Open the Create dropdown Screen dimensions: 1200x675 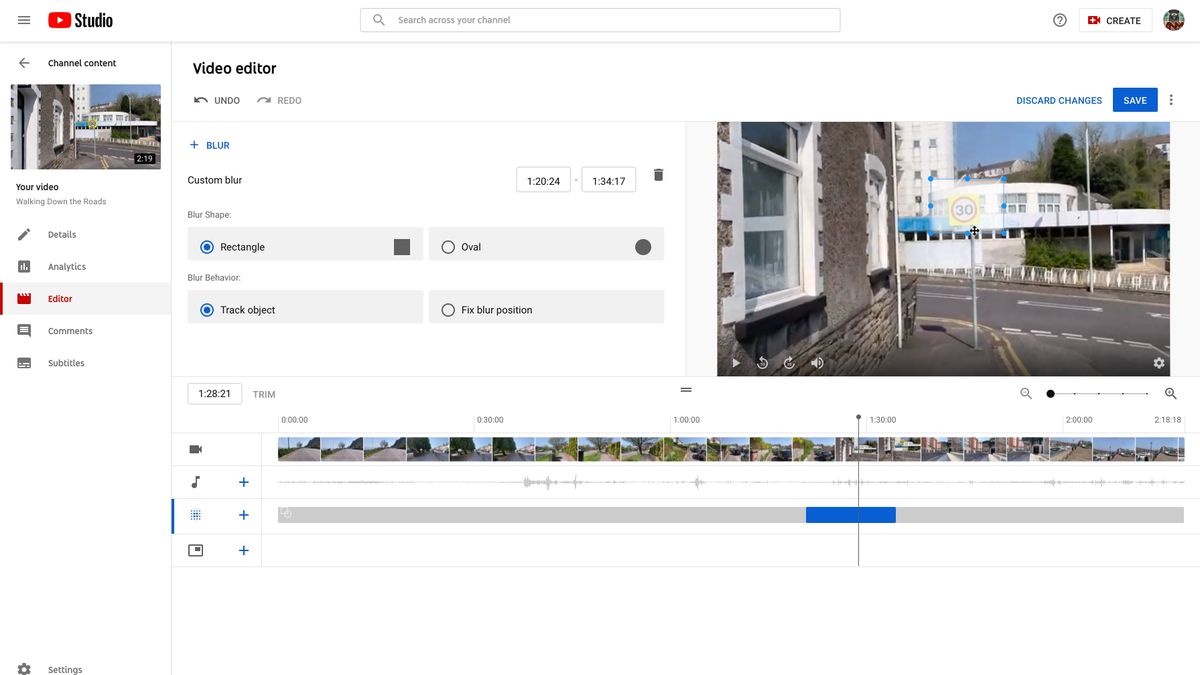[x=1114, y=19]
